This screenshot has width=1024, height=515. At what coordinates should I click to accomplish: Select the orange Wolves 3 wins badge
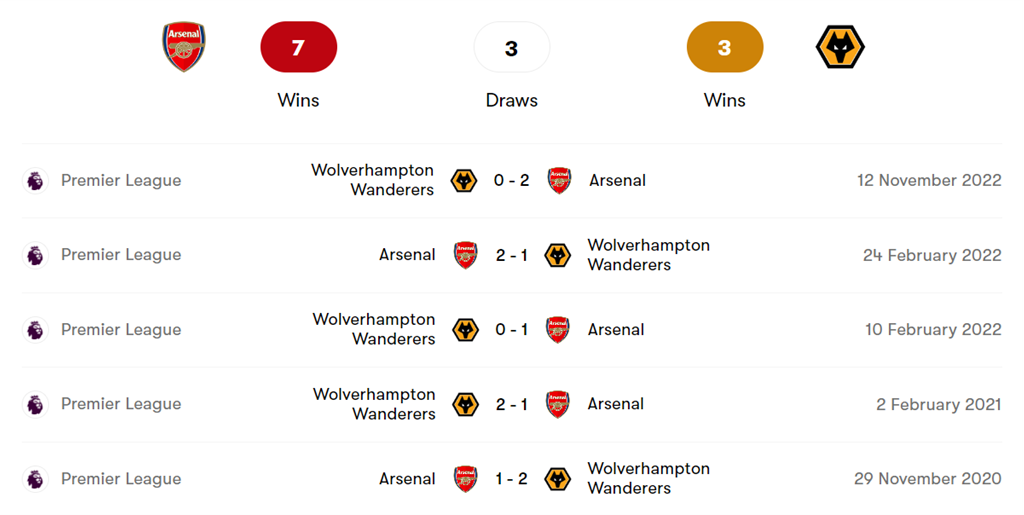pos(725,47)
